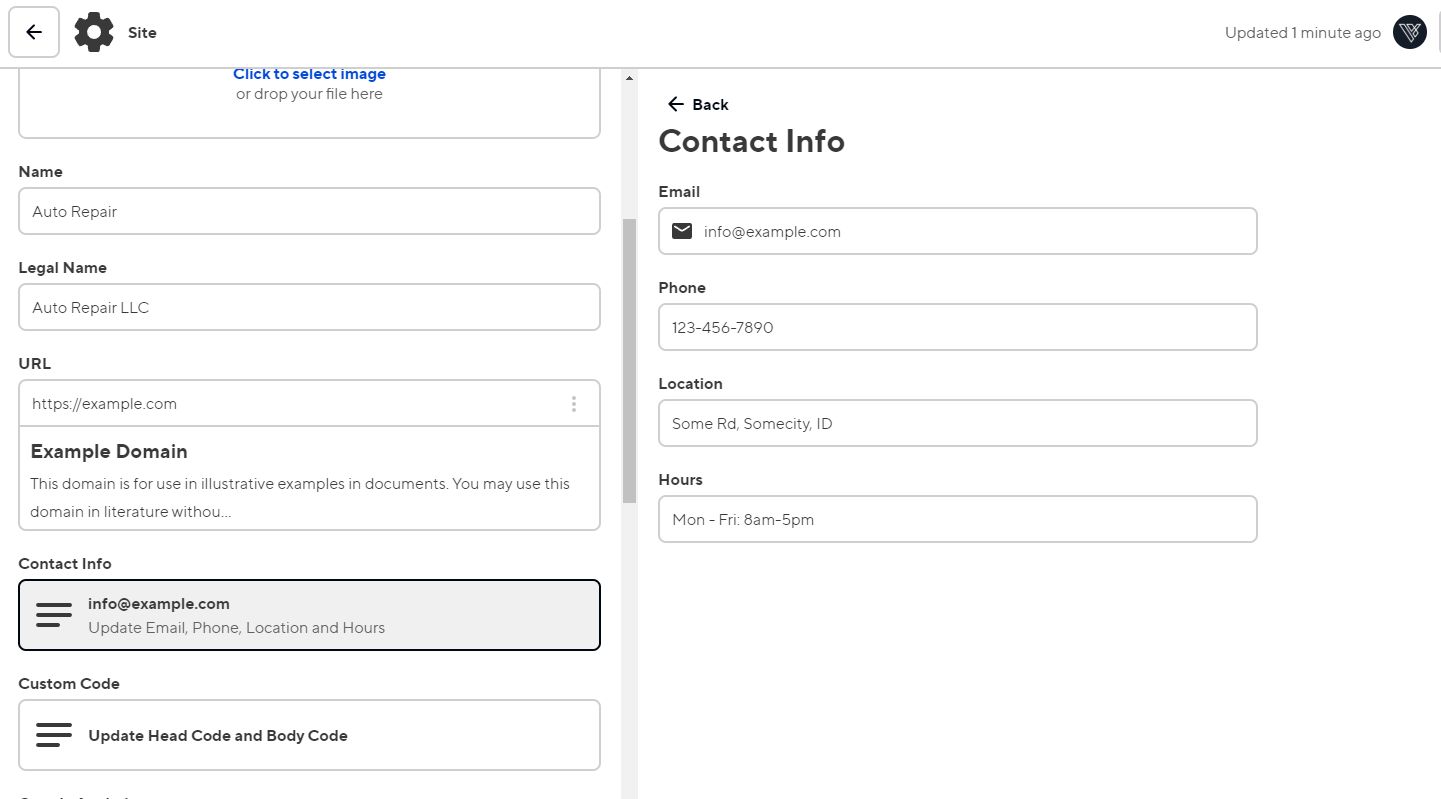Focus the Name field with Auto Repair
Screen dimensions: 1441x799
click(309, 211)
